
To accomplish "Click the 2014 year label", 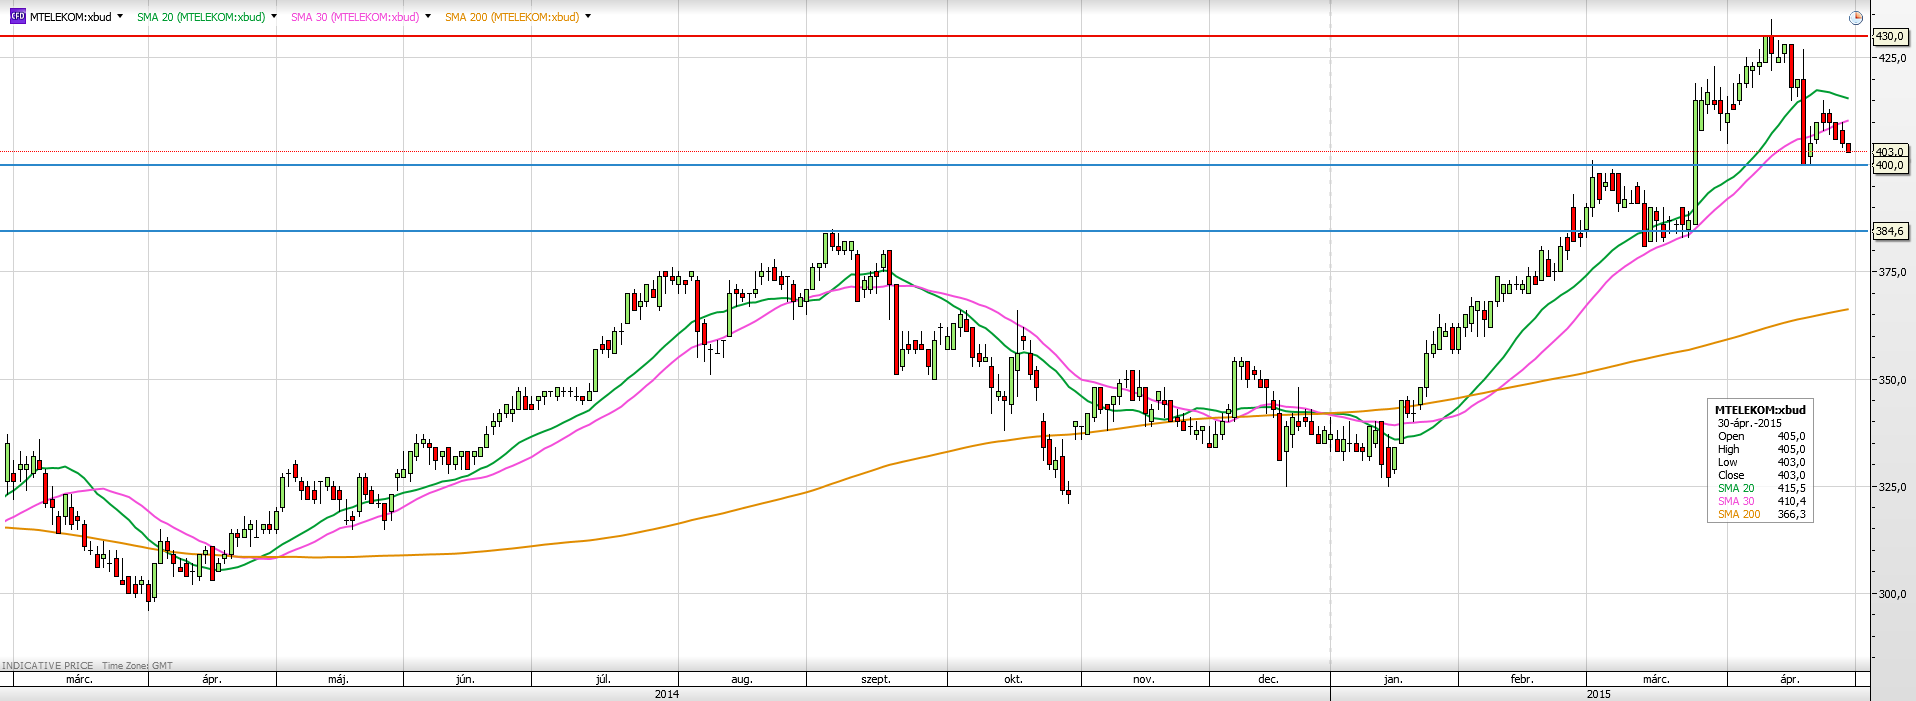I will (x=667, y=694).
